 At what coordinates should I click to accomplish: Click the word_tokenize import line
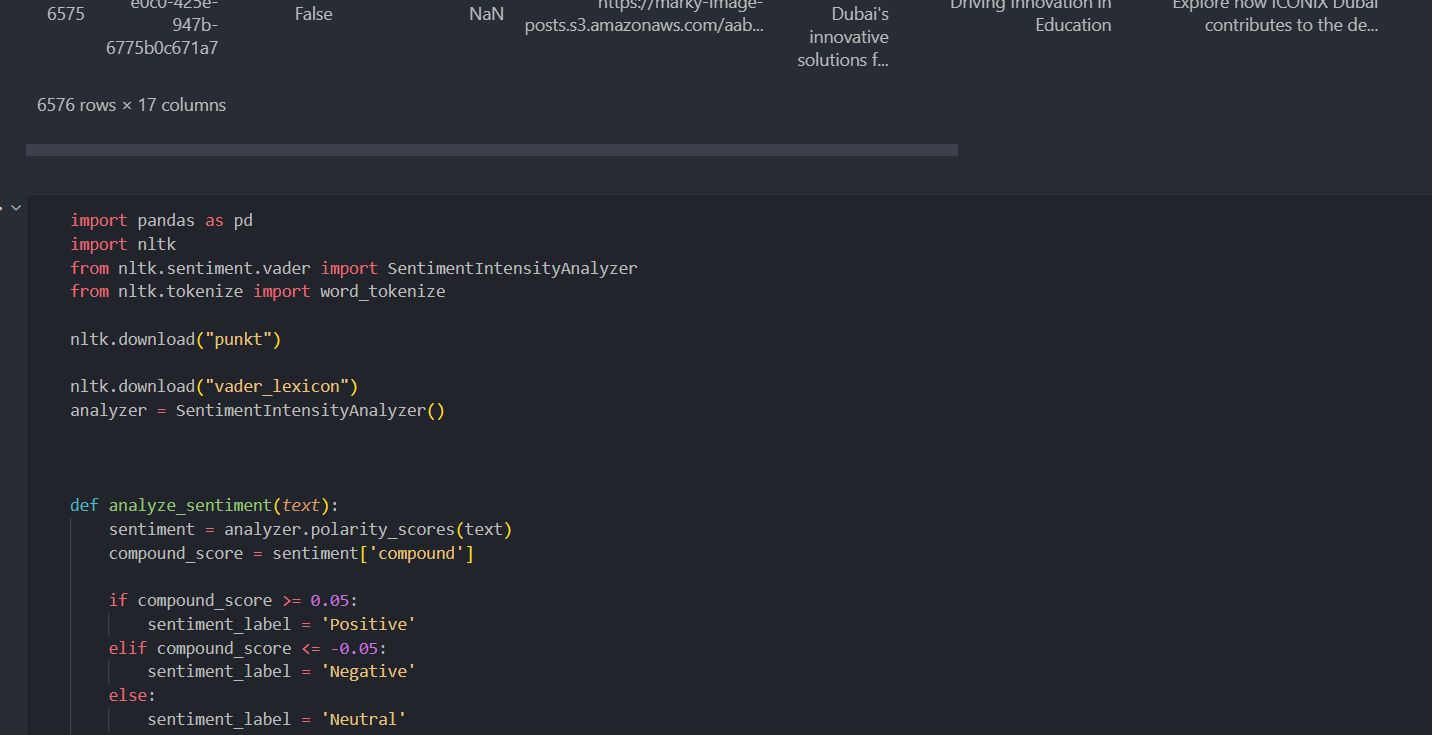pos(258,291)
